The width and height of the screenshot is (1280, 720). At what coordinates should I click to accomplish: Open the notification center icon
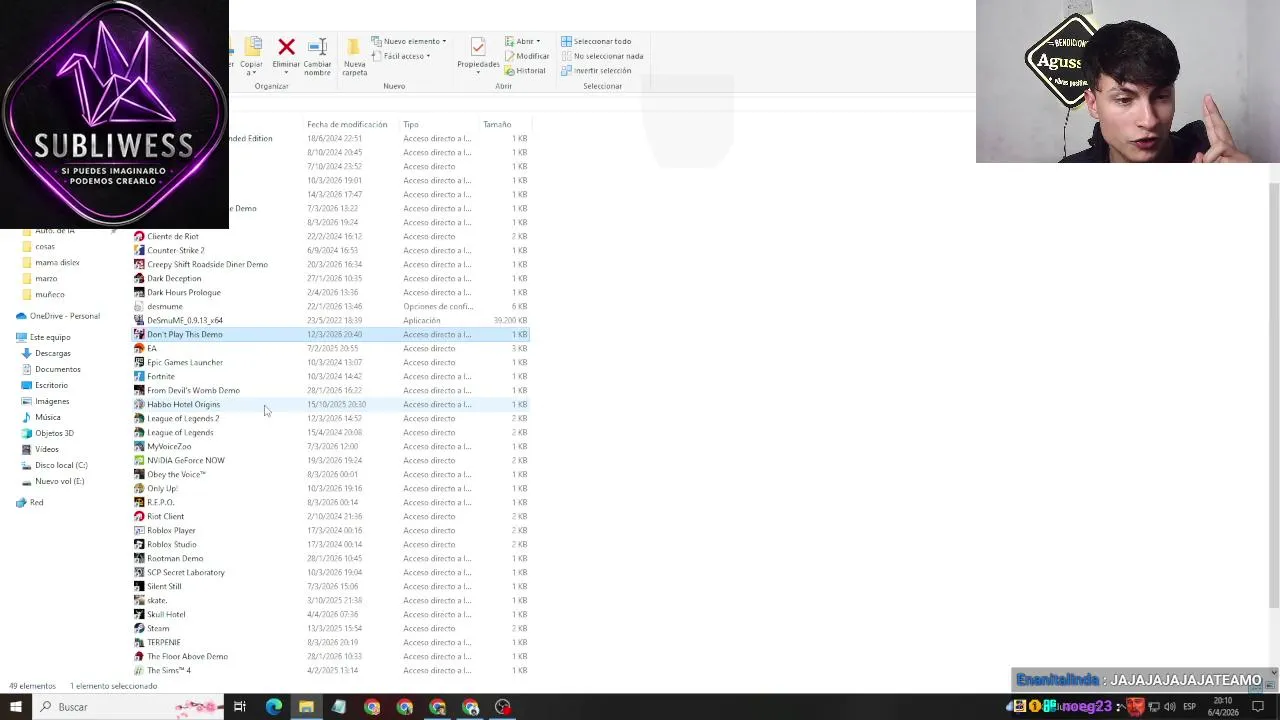pyautogui.click(x=1258, y=707)
